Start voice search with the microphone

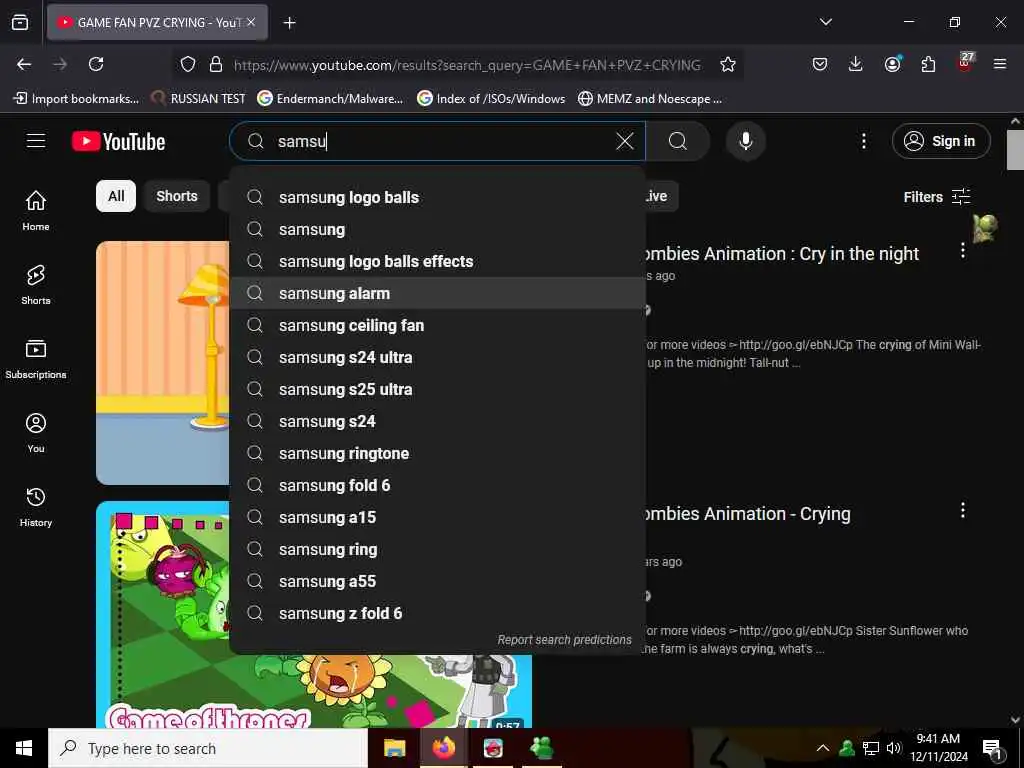coord(745,141)
